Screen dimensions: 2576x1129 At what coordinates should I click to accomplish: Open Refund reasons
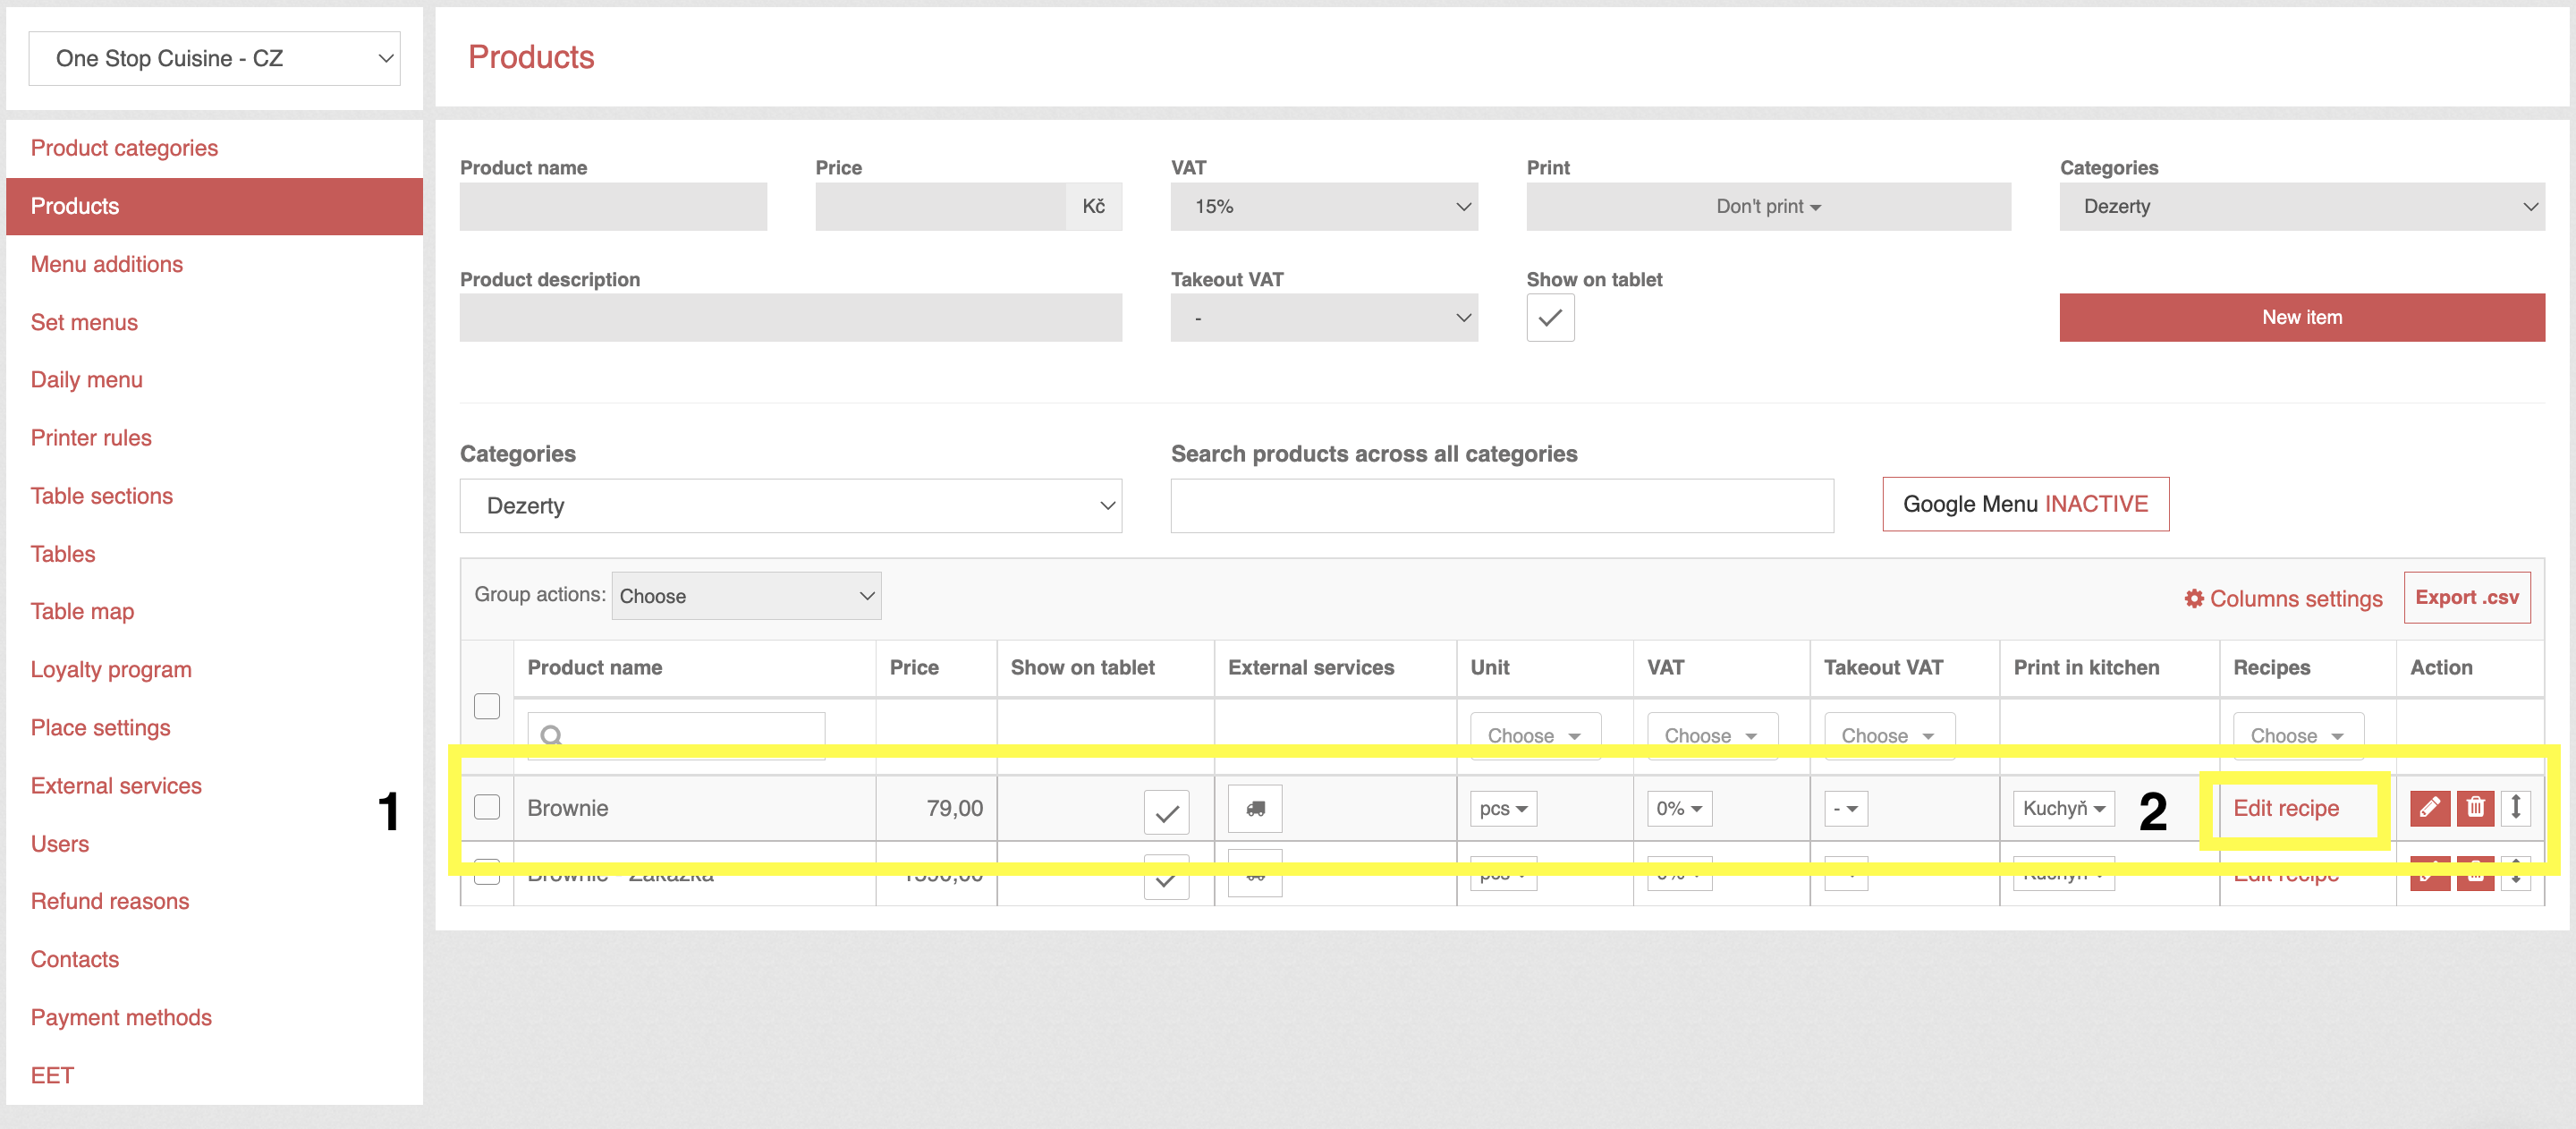click(x=110, y=901)
